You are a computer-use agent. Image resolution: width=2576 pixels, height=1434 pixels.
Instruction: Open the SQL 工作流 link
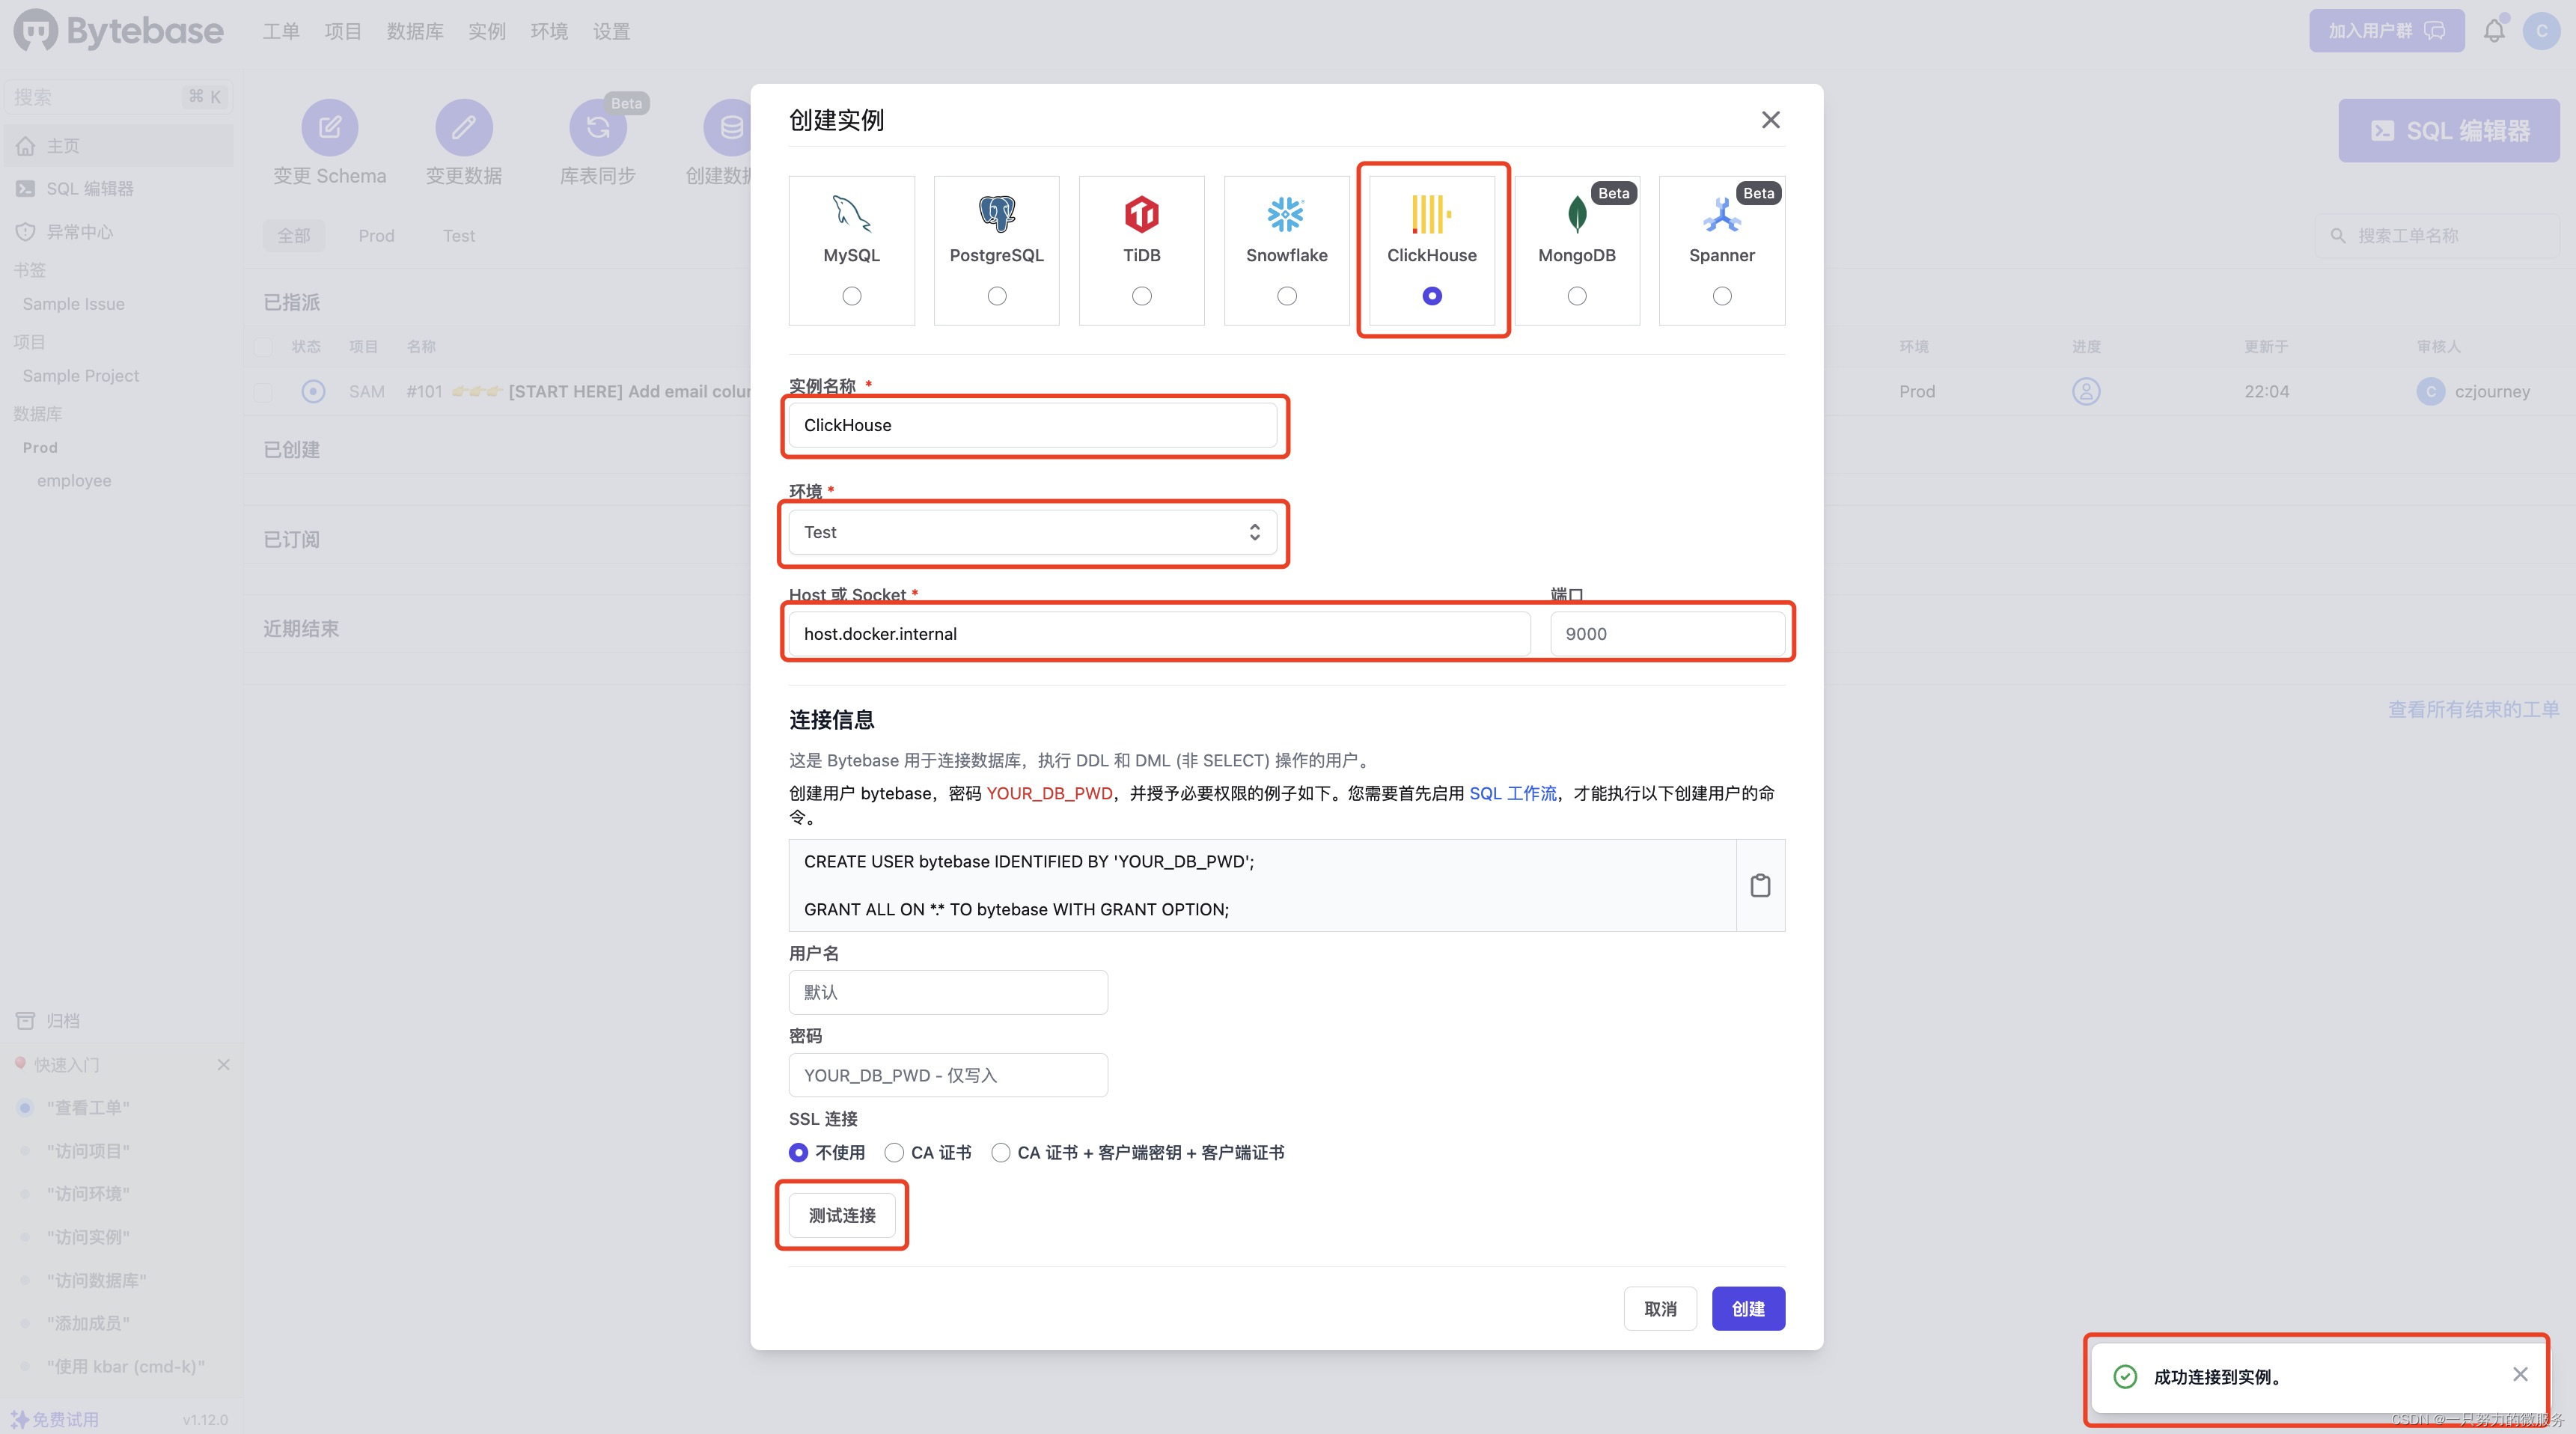[1513, 793]
